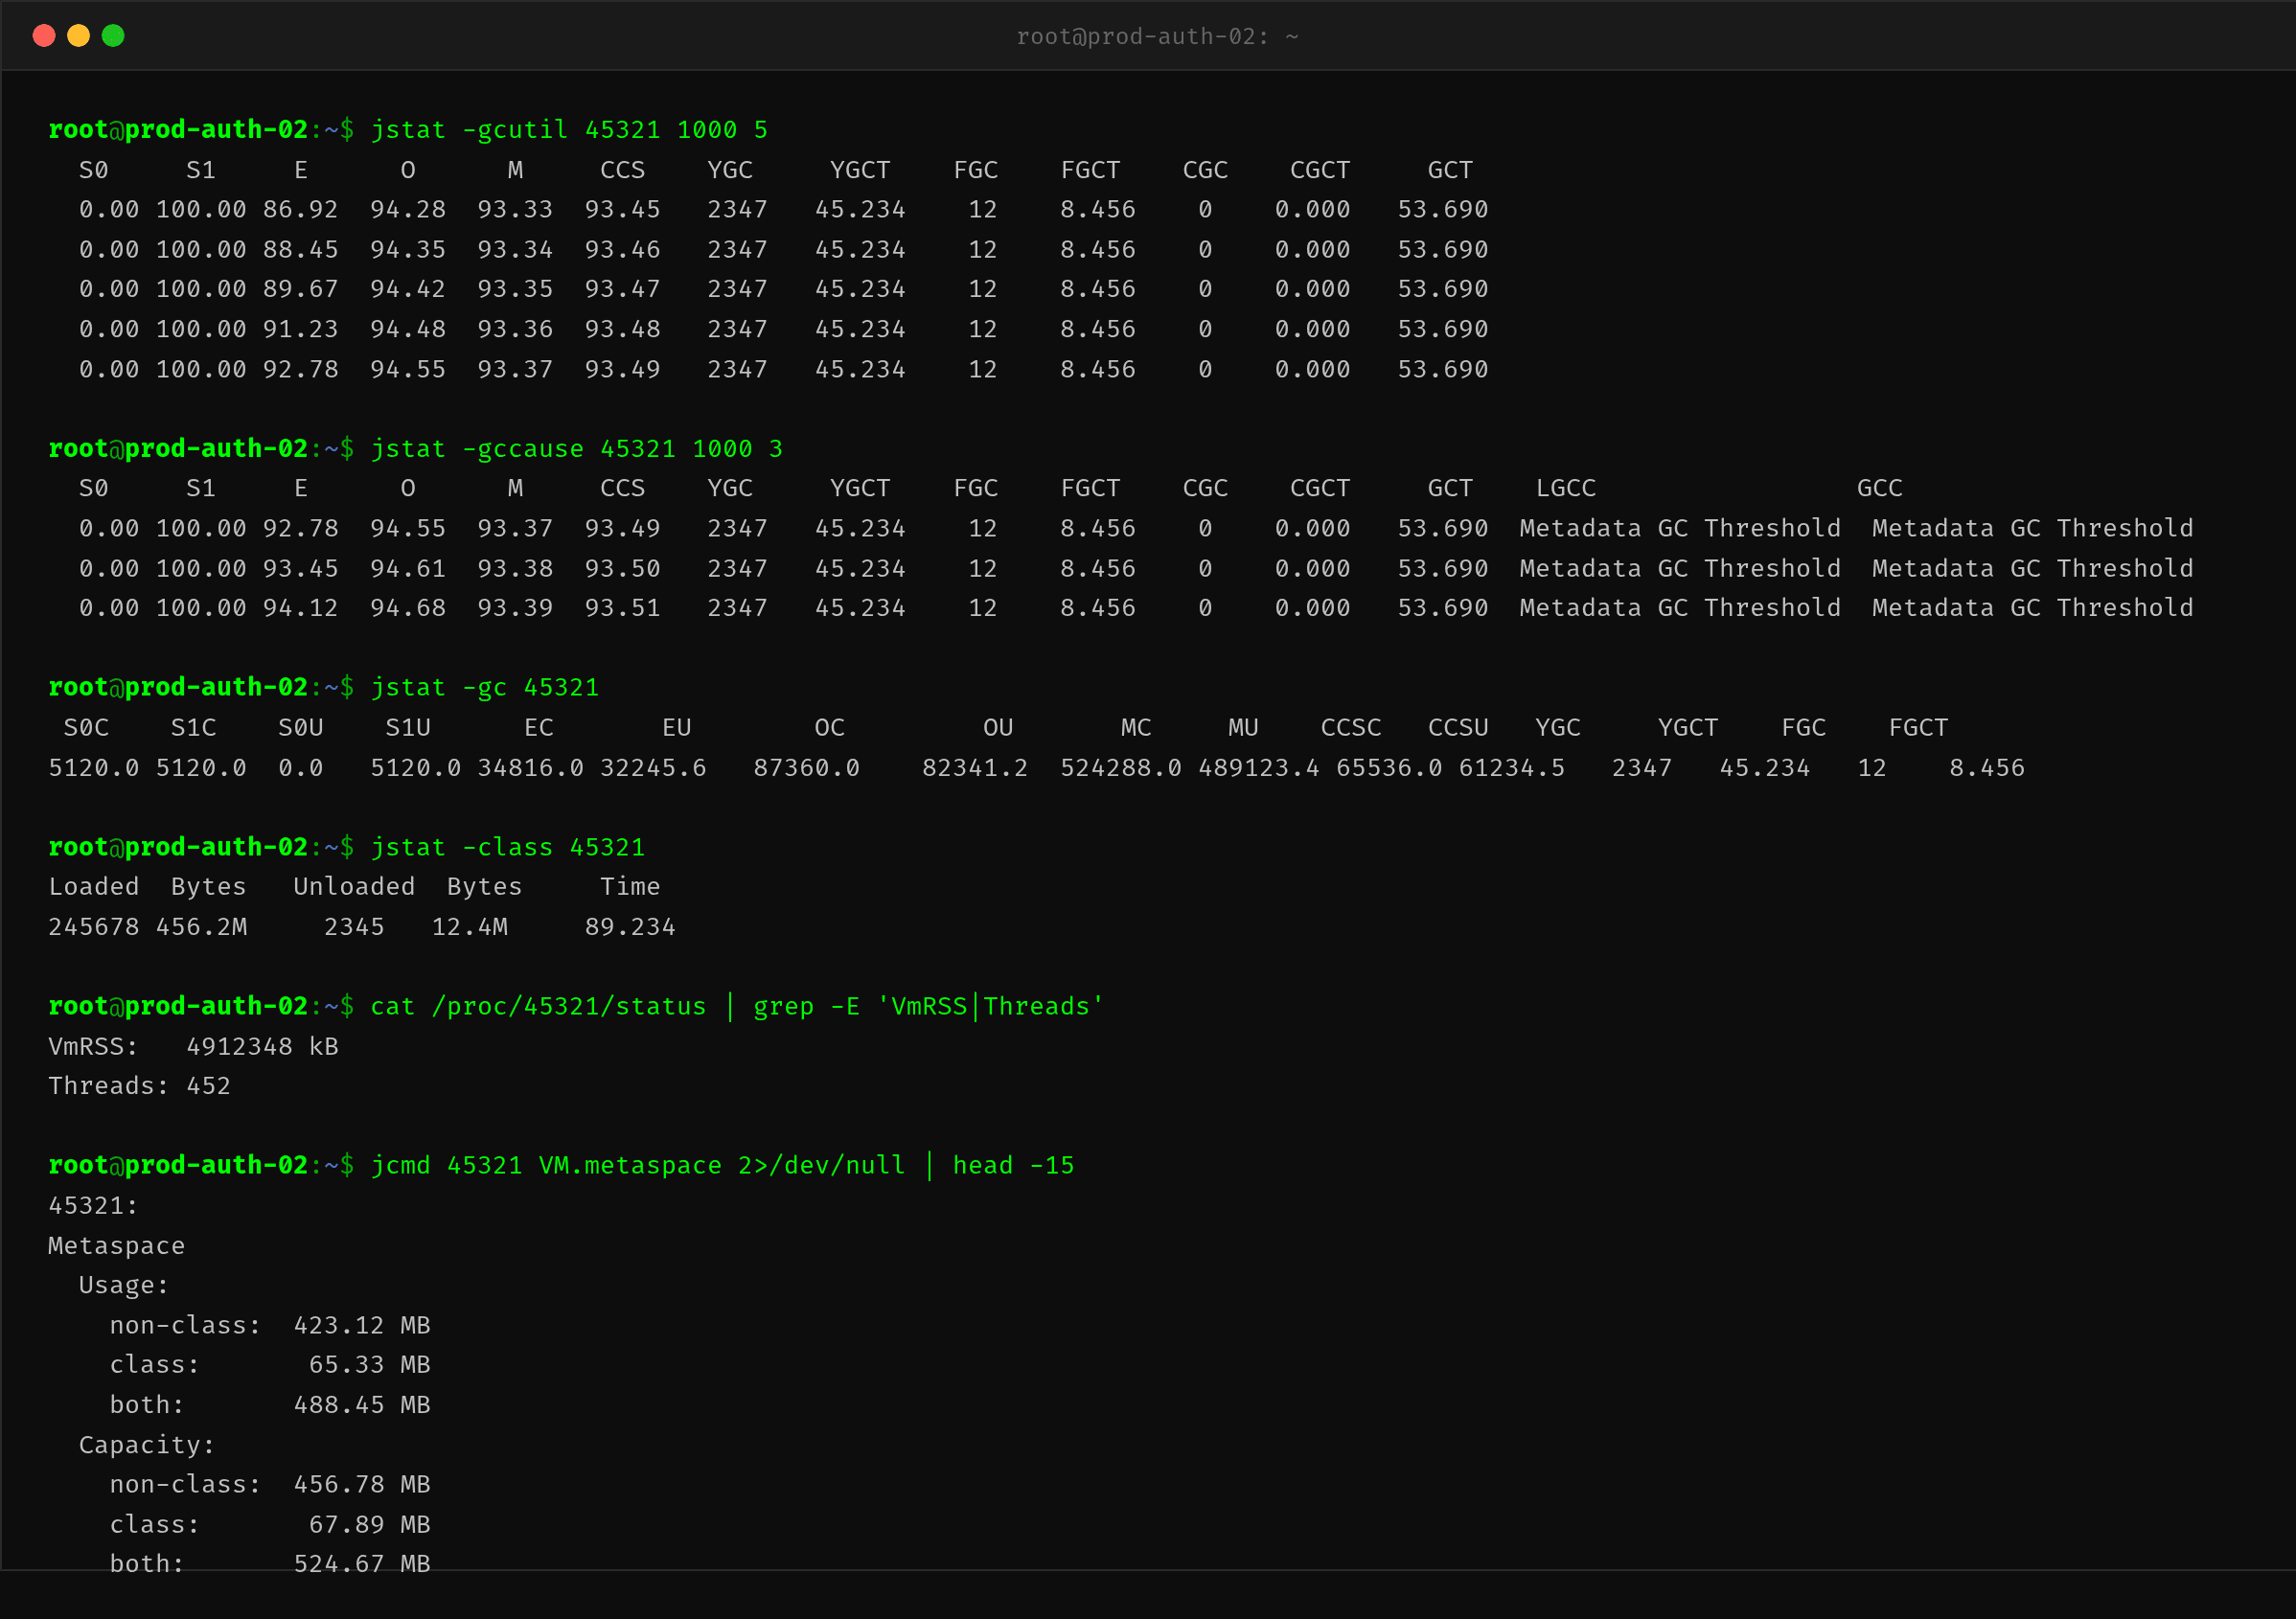Click capacity both value 524.67 MB
Viewport: 2296px width, 1619px height.
362,1564
